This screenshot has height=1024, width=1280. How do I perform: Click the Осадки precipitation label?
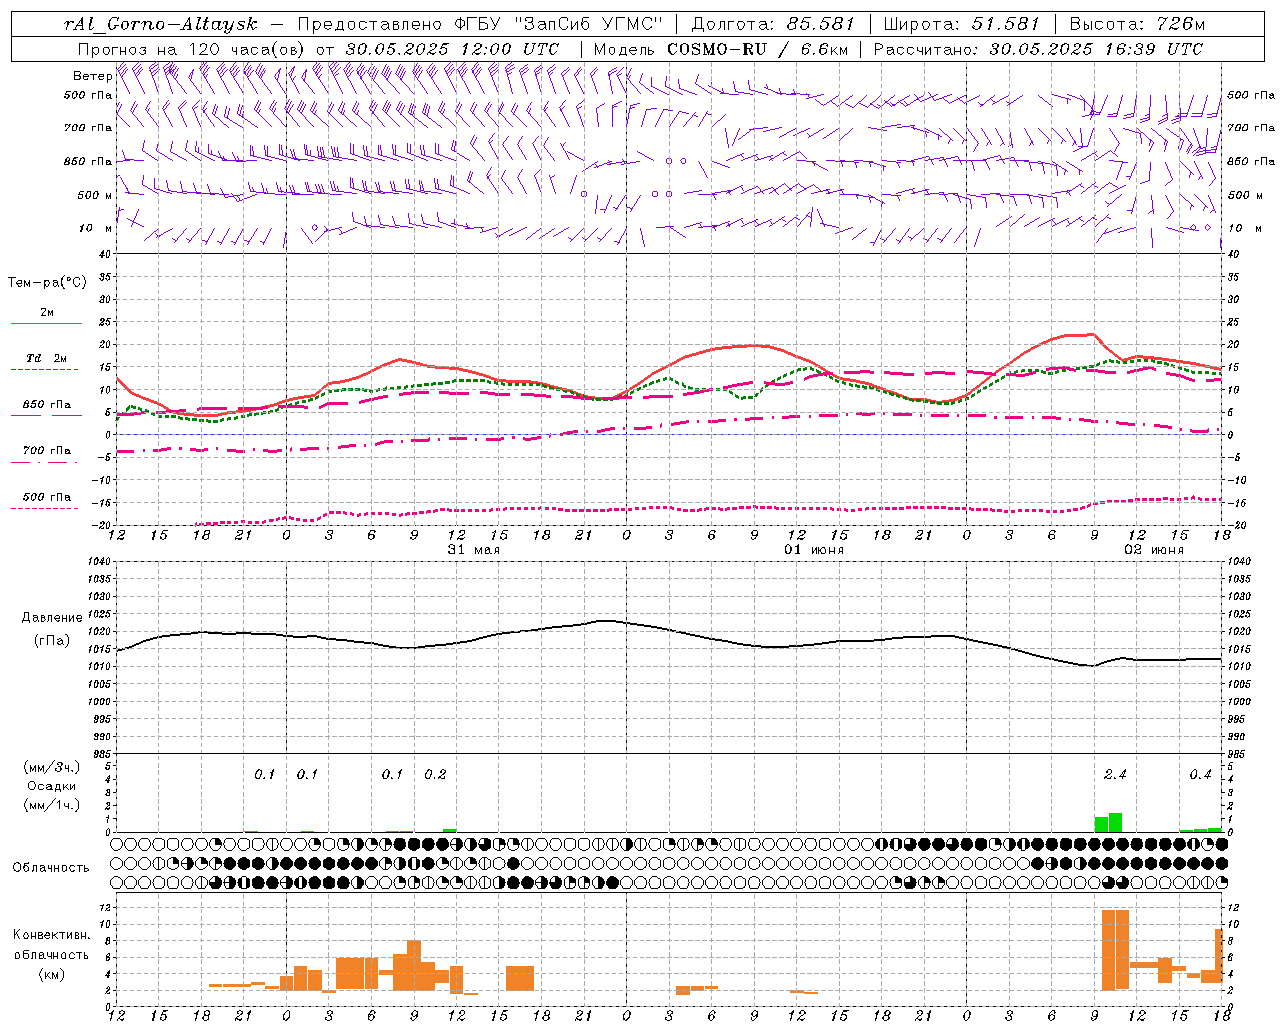[x=52, y=786]
